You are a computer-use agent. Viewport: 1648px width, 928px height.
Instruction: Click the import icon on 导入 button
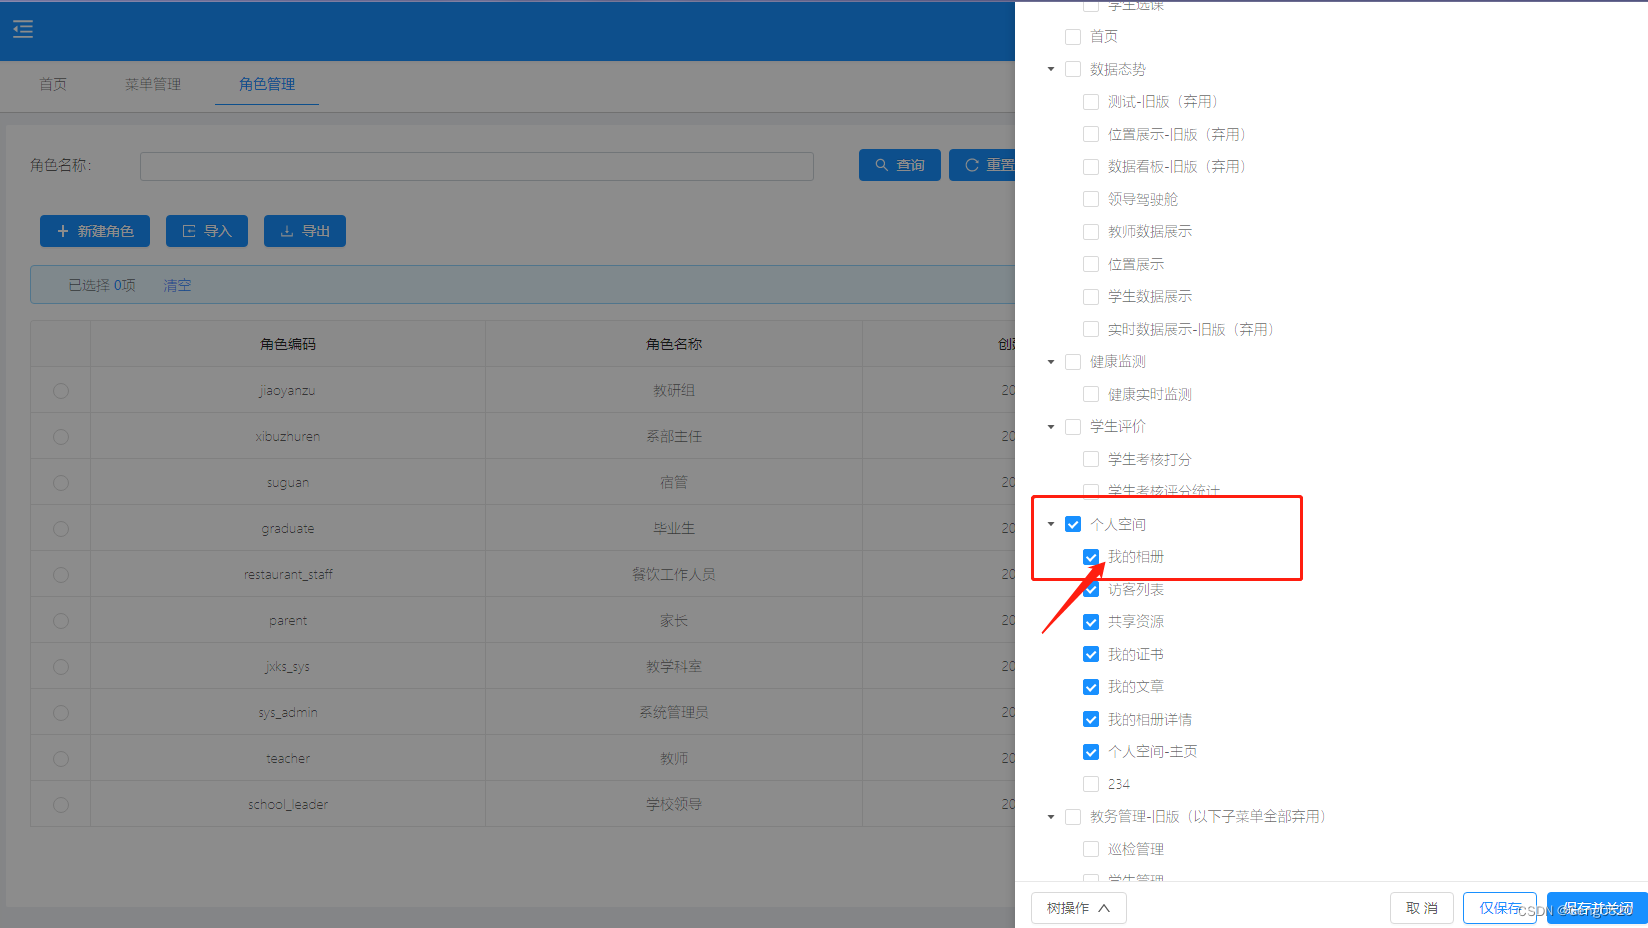point(190,231)
